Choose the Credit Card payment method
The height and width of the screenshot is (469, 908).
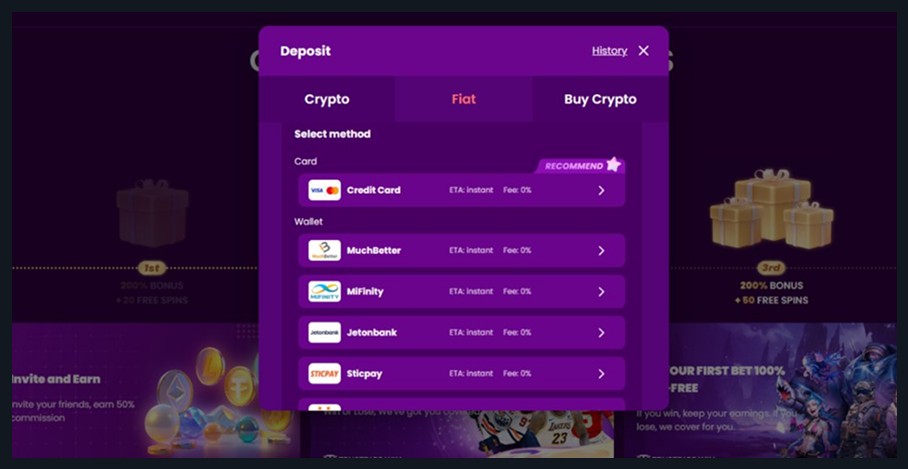point(462,190)
